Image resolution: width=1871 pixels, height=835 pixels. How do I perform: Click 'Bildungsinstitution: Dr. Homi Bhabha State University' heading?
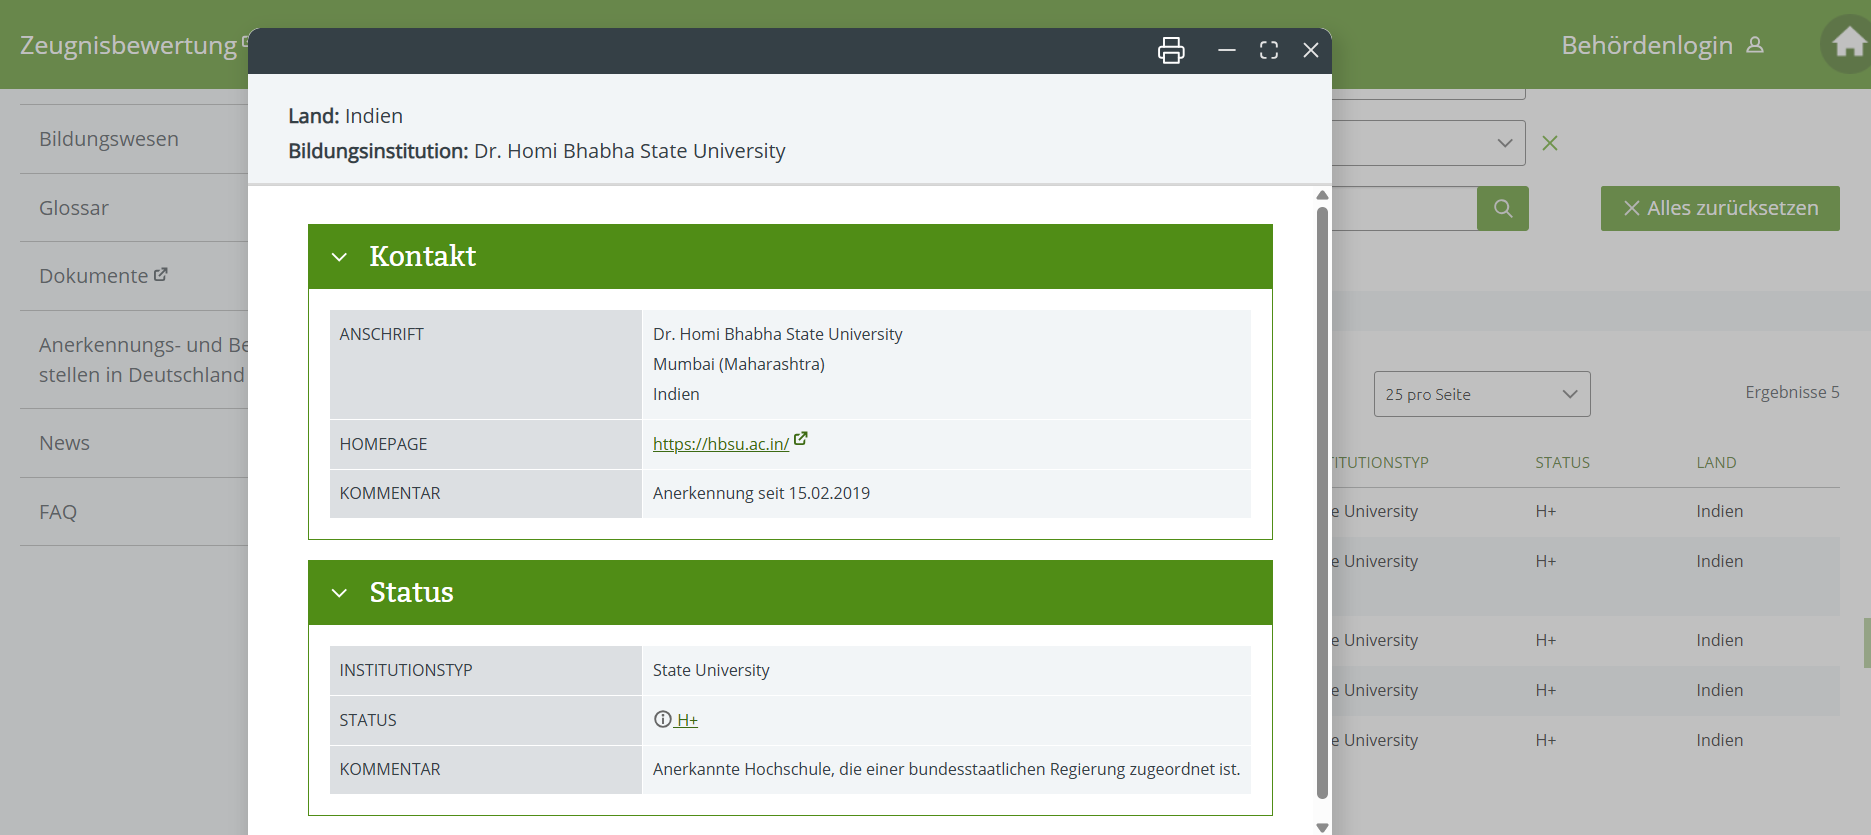point(537,151)
